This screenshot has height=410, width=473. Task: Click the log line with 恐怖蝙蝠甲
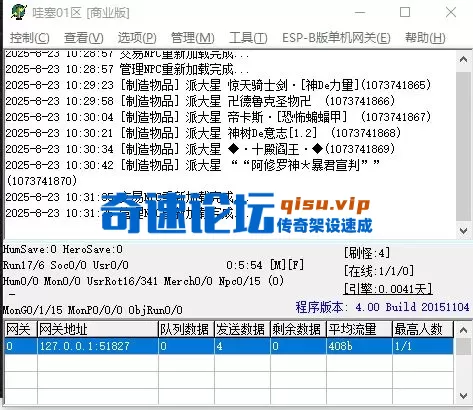tap(218, 117)
